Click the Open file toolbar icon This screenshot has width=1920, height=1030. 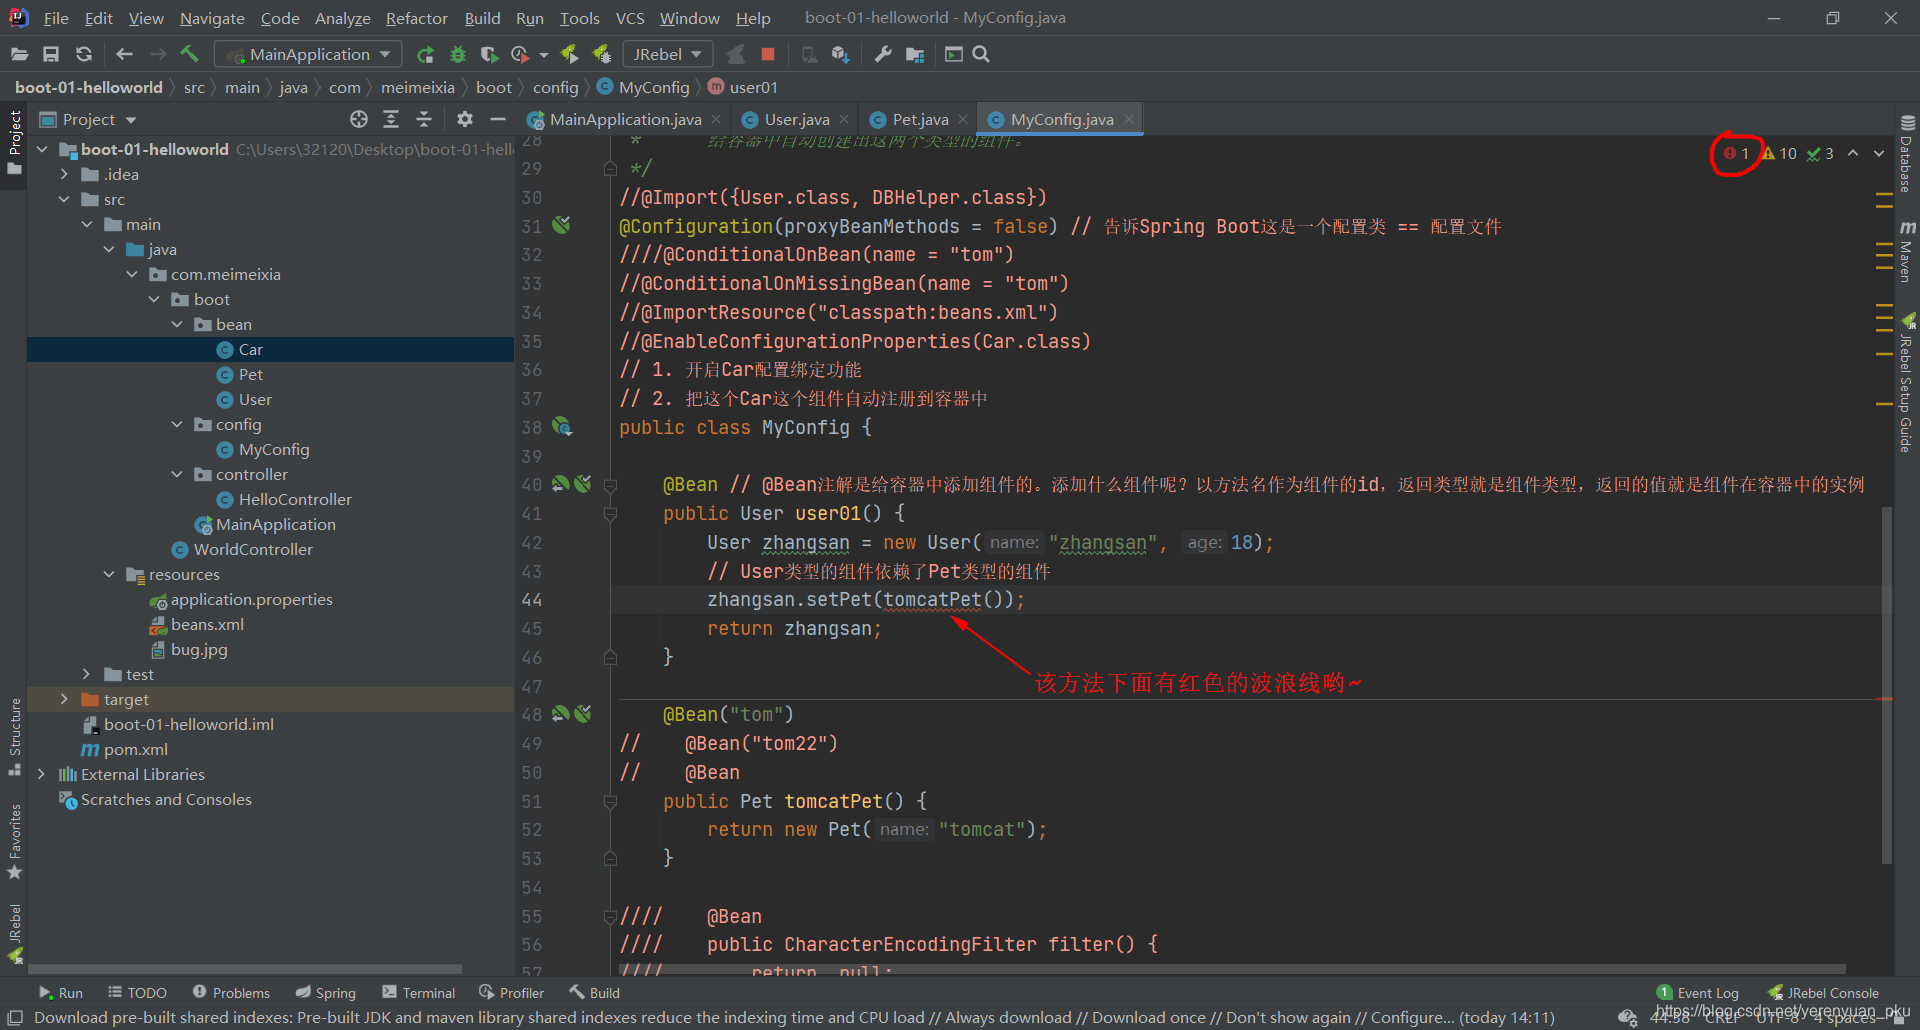(x=19, y=54)
